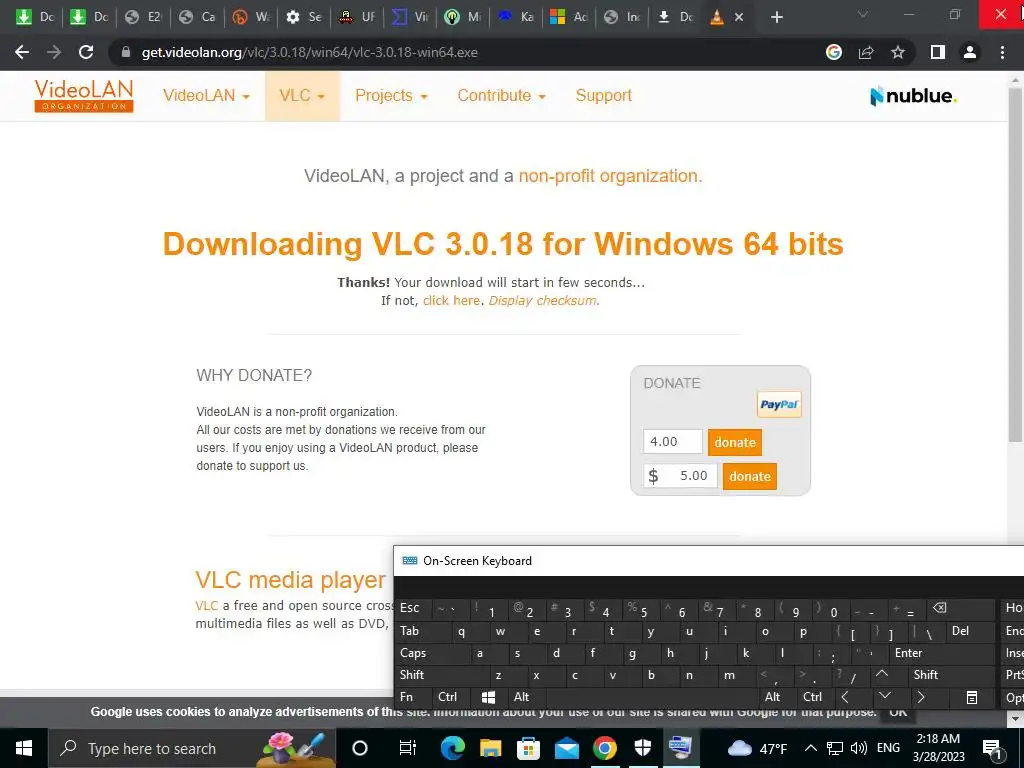Switch to the 'Vi' browser tab
This screenshot has width=1024, height=768.
click(x=409, y=17)
